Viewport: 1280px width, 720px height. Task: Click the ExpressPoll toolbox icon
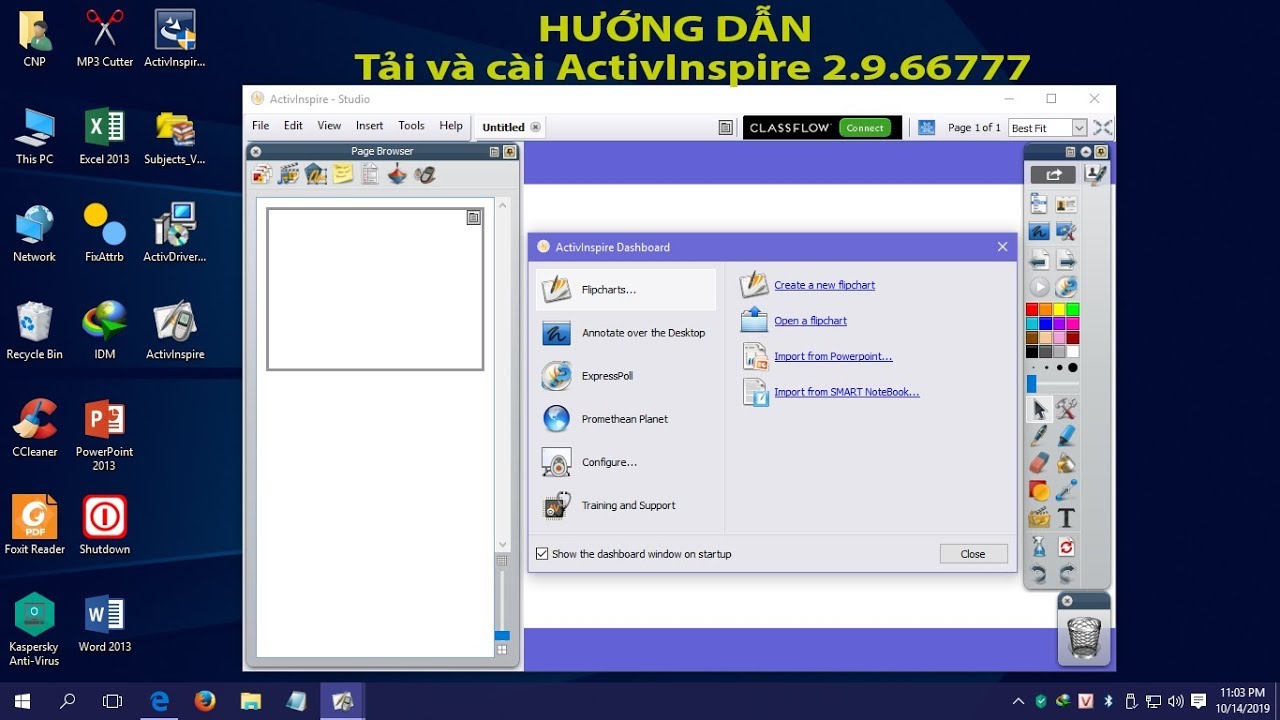(1067, 287)
